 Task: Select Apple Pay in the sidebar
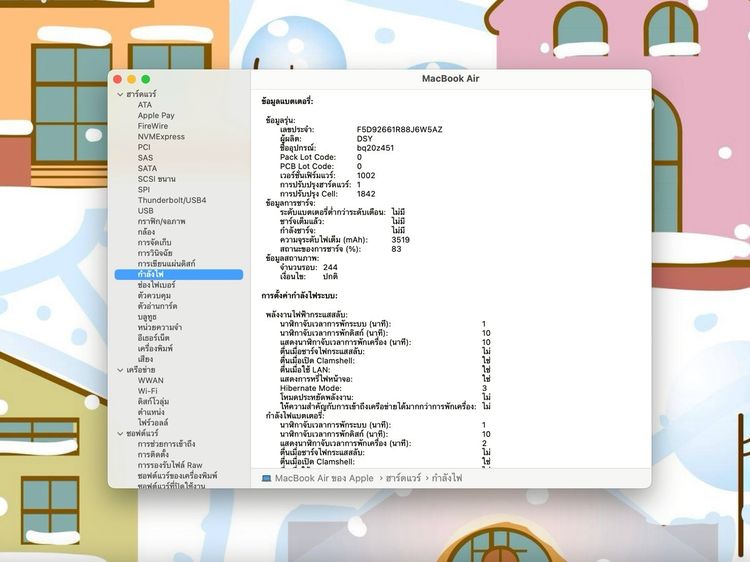click(156, 116)
